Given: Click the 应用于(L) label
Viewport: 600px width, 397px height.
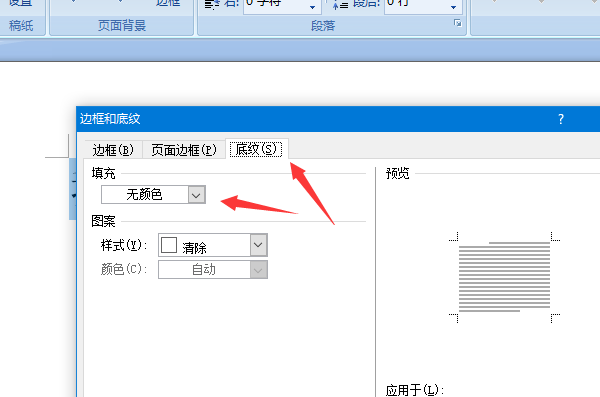Looking at the screenshot, I should click(x=414, y=390).
